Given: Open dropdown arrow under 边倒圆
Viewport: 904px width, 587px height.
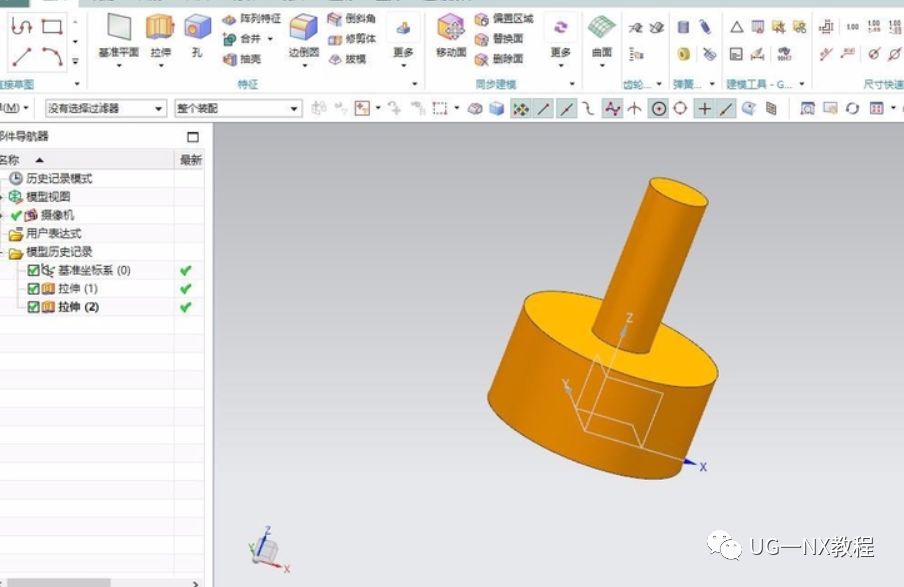Looking at the screenshot, I should click(304, 66).
